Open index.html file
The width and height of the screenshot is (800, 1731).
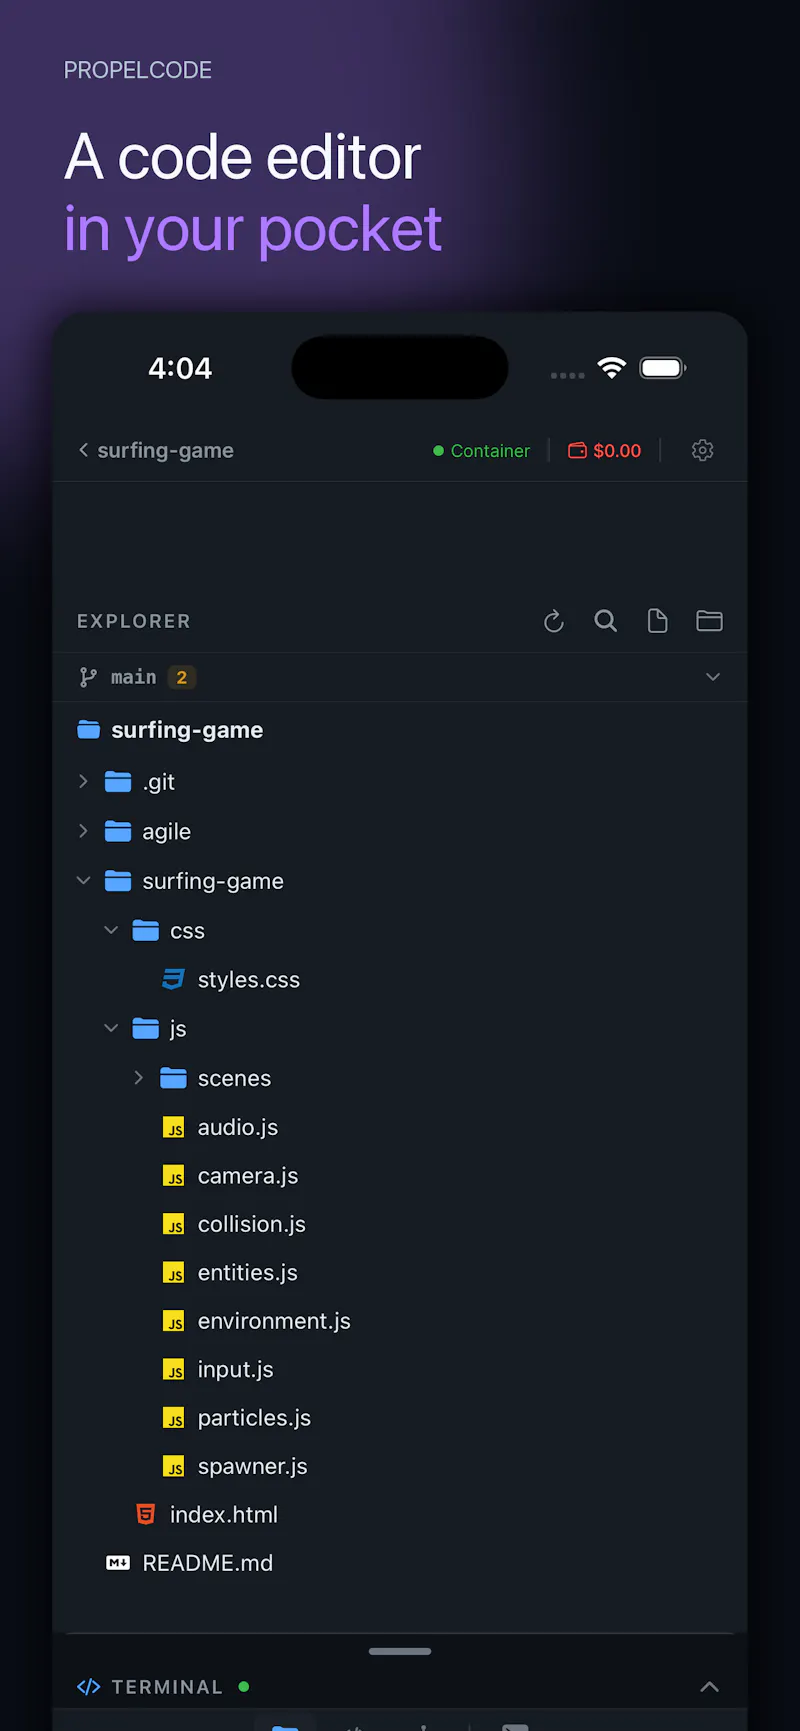tap(224, 1515)
